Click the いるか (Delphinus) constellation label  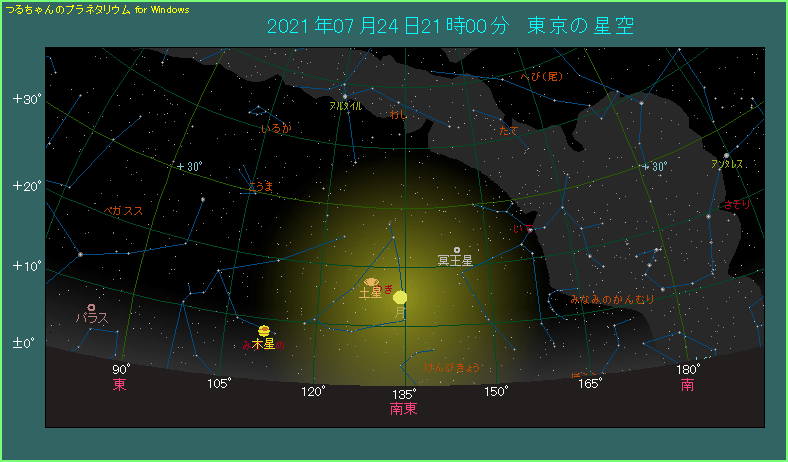tap(275, 129)
